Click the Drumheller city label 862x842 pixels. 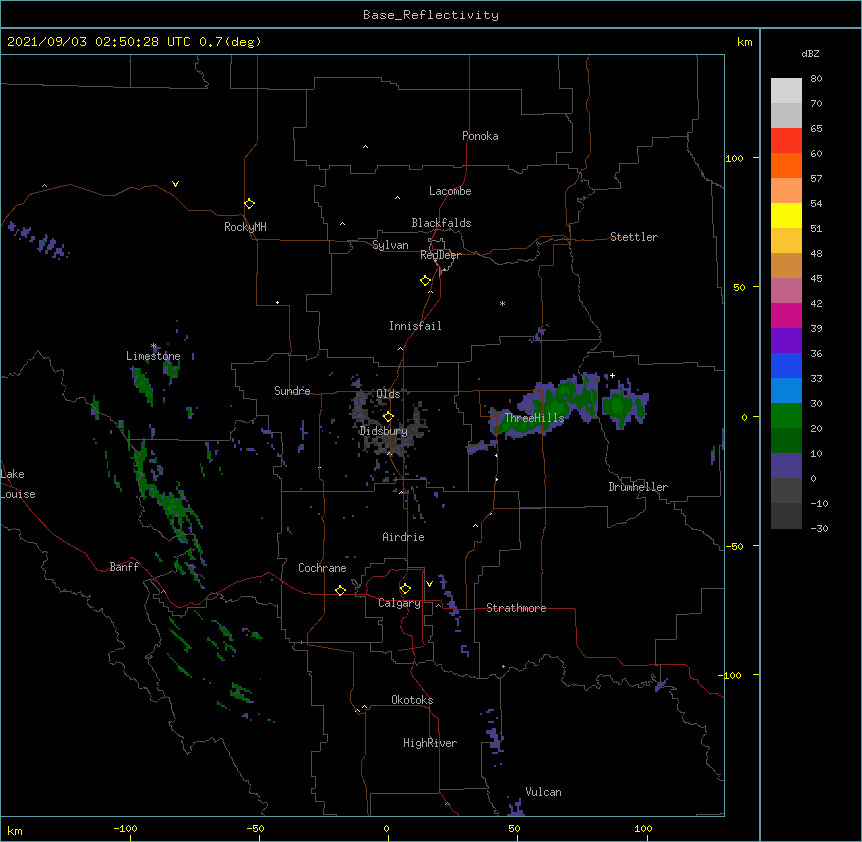point(638,487)
